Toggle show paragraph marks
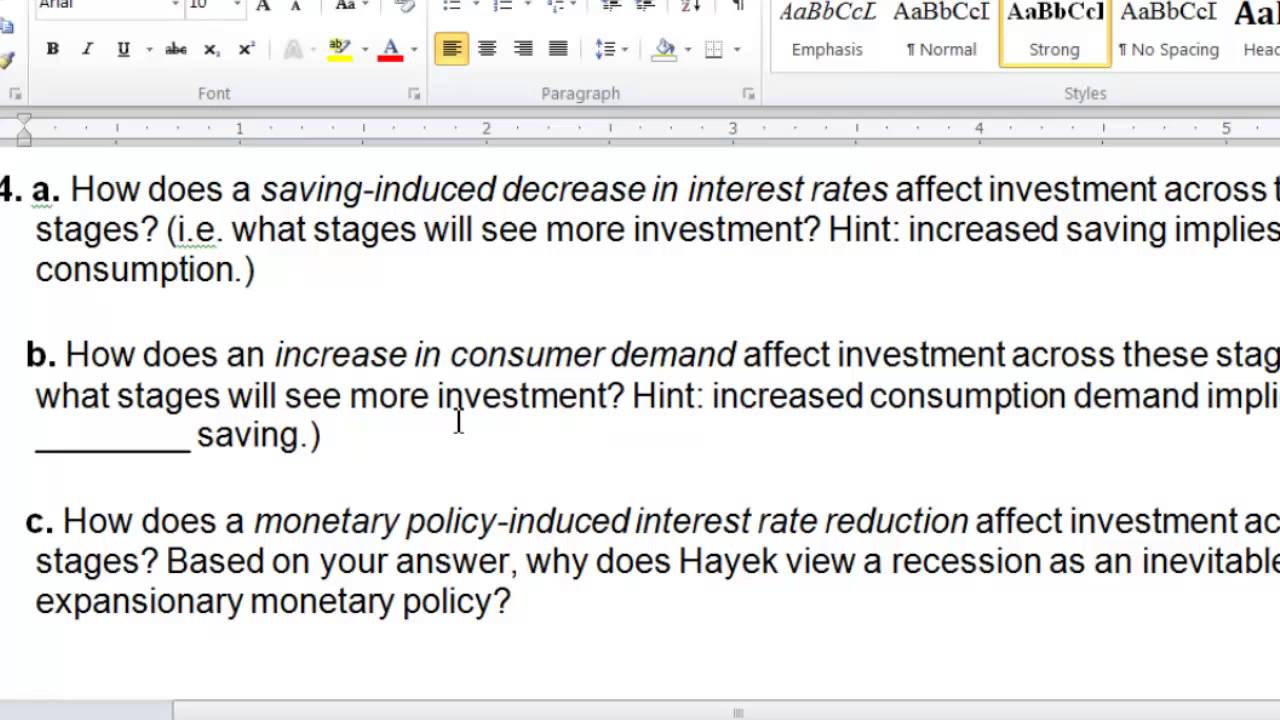Viewport: 1280px width, 720px height. (x=738, y=6)
